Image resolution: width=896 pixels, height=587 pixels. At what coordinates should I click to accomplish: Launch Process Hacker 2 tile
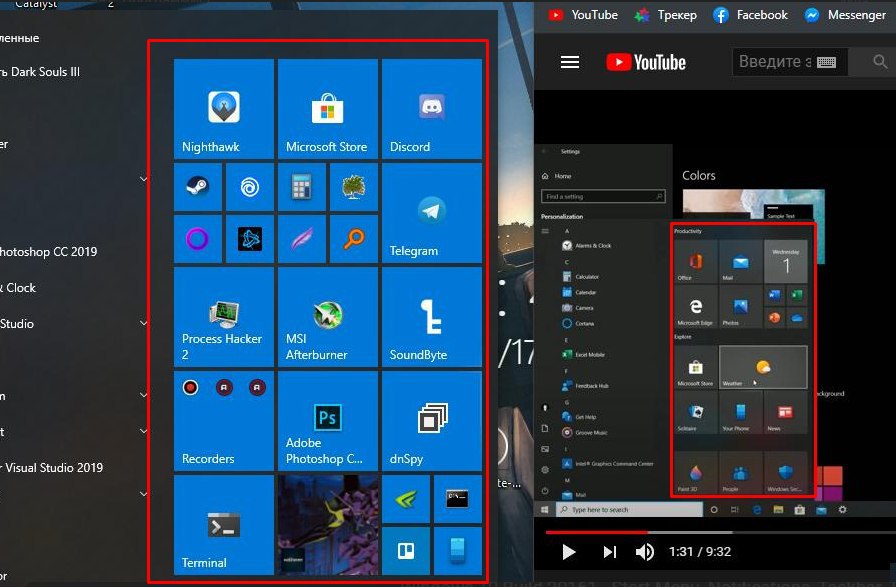[x=223, y=317]
